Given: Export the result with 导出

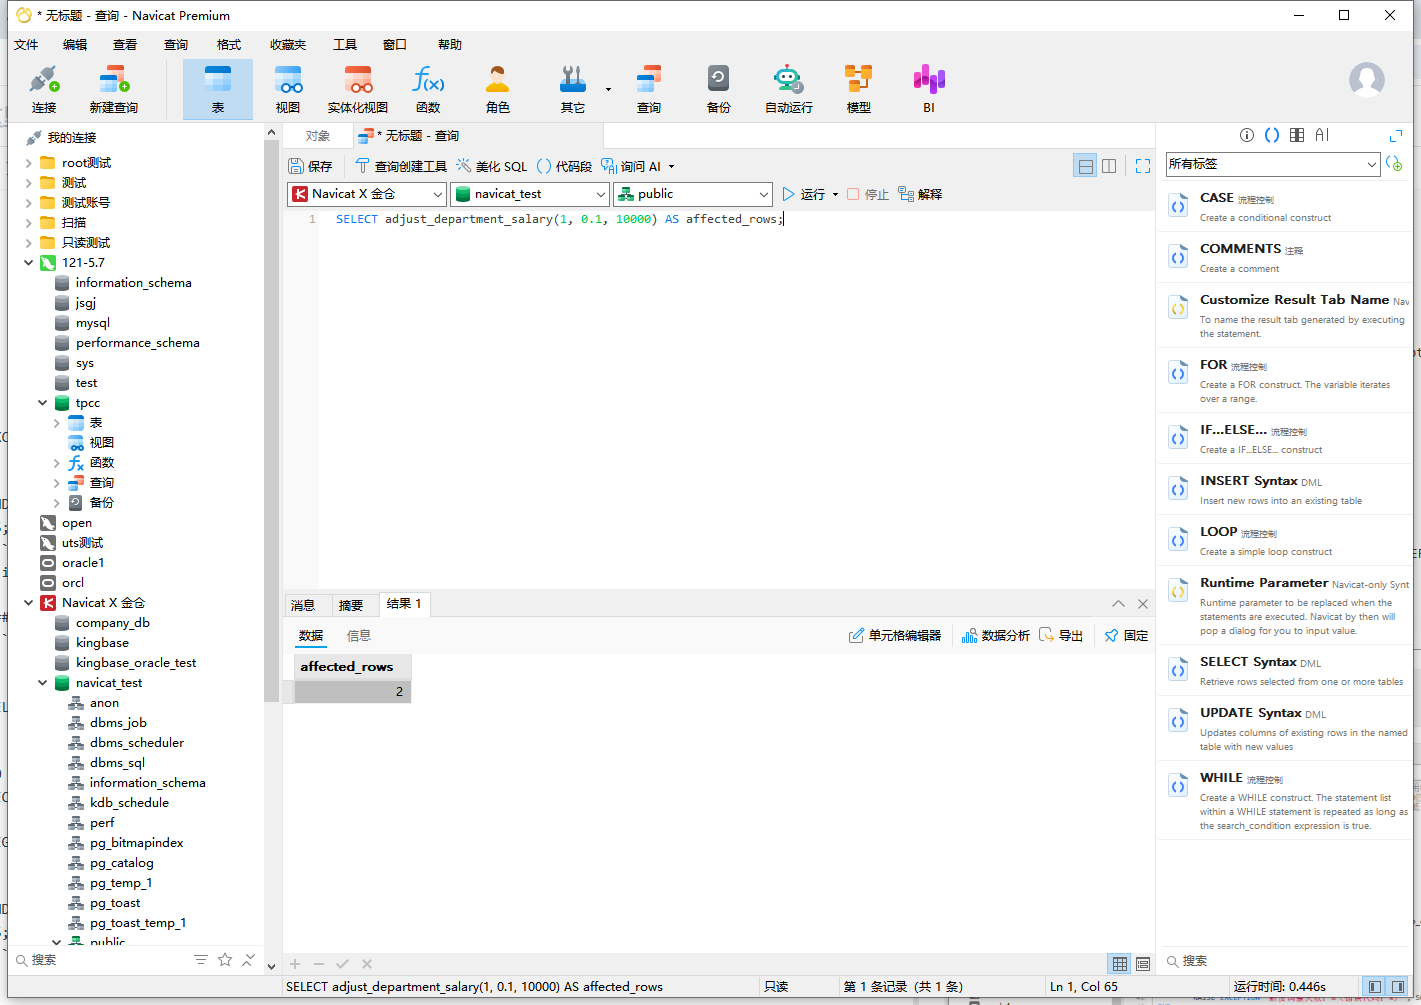Looking at the screenshot, I should click(1061, 635).
